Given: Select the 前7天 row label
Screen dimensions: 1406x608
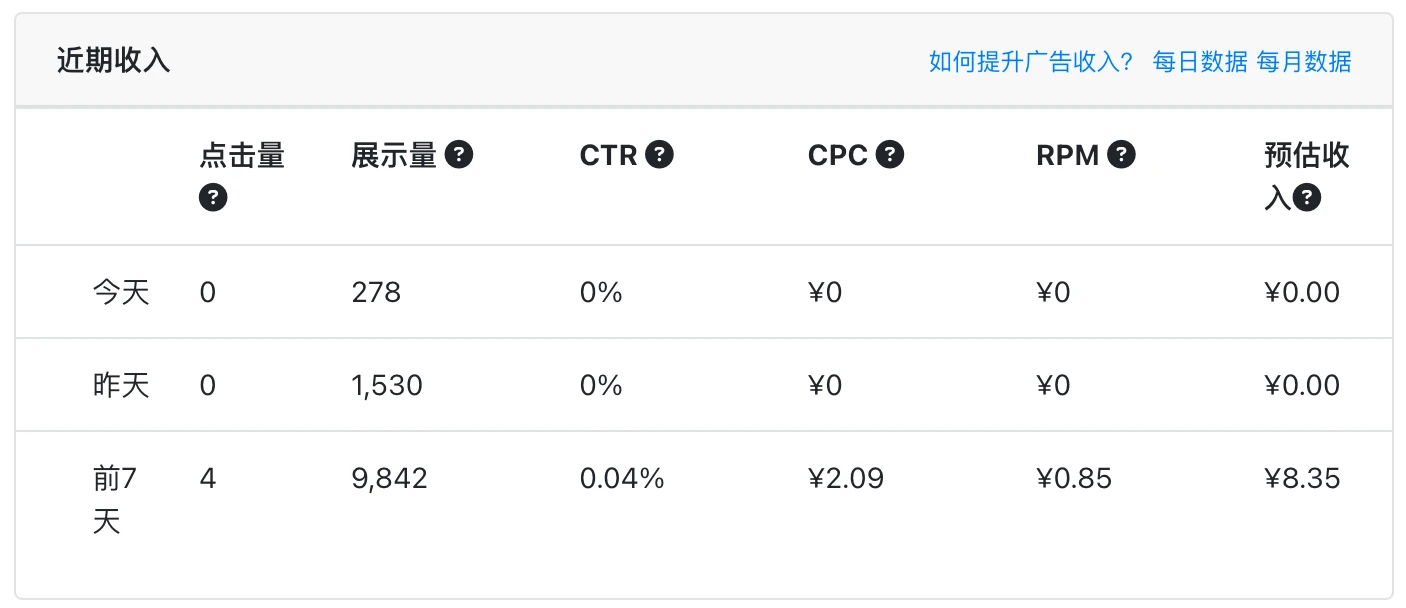Looking at the screenshot, I should point(114,500).
